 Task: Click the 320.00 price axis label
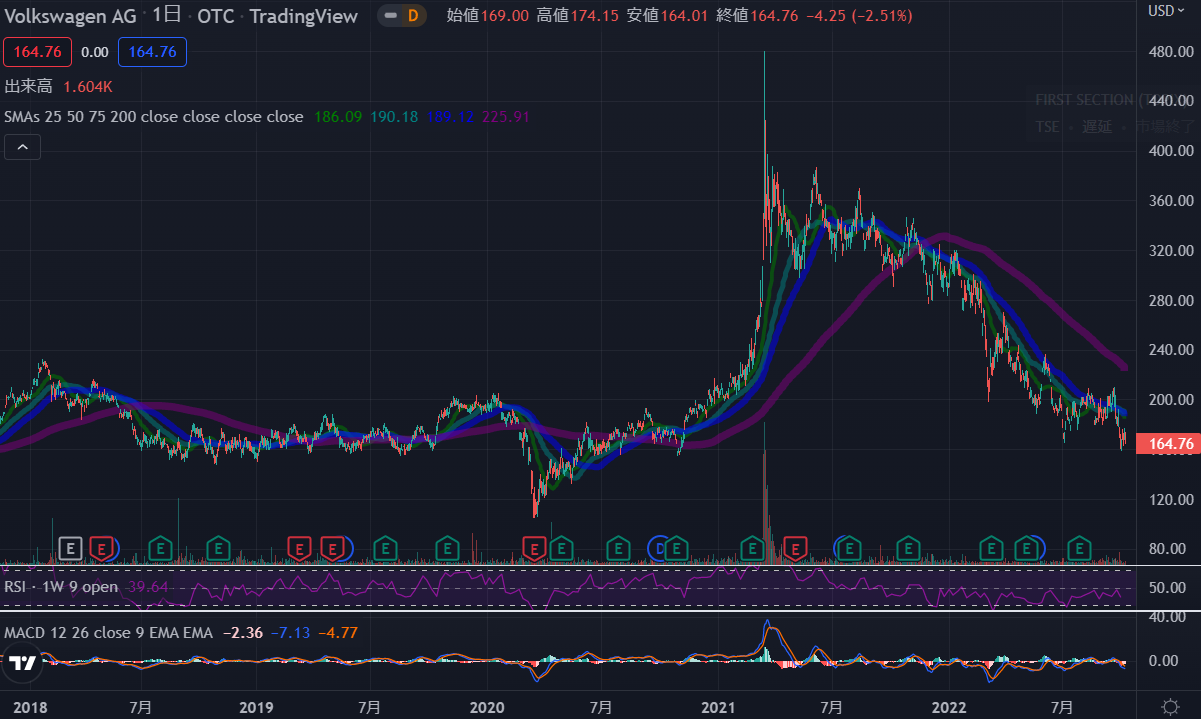1172,250
